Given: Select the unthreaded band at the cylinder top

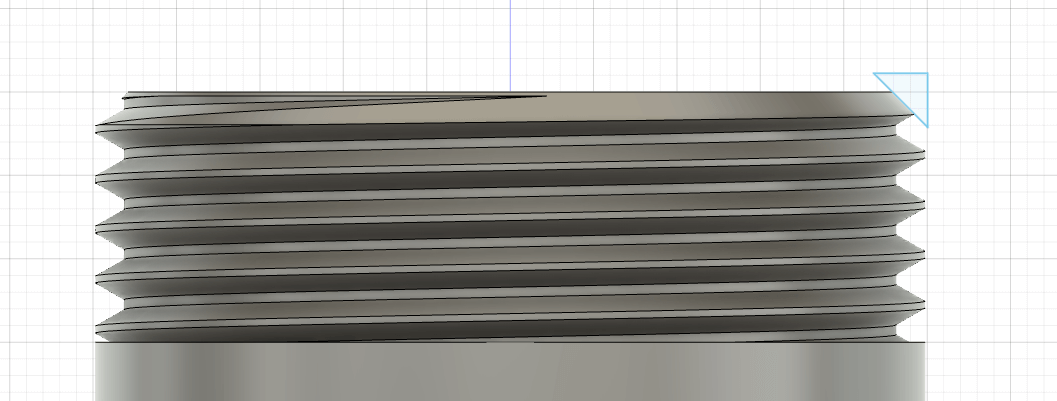Looking at the screenshot, I should coord(674,106).
